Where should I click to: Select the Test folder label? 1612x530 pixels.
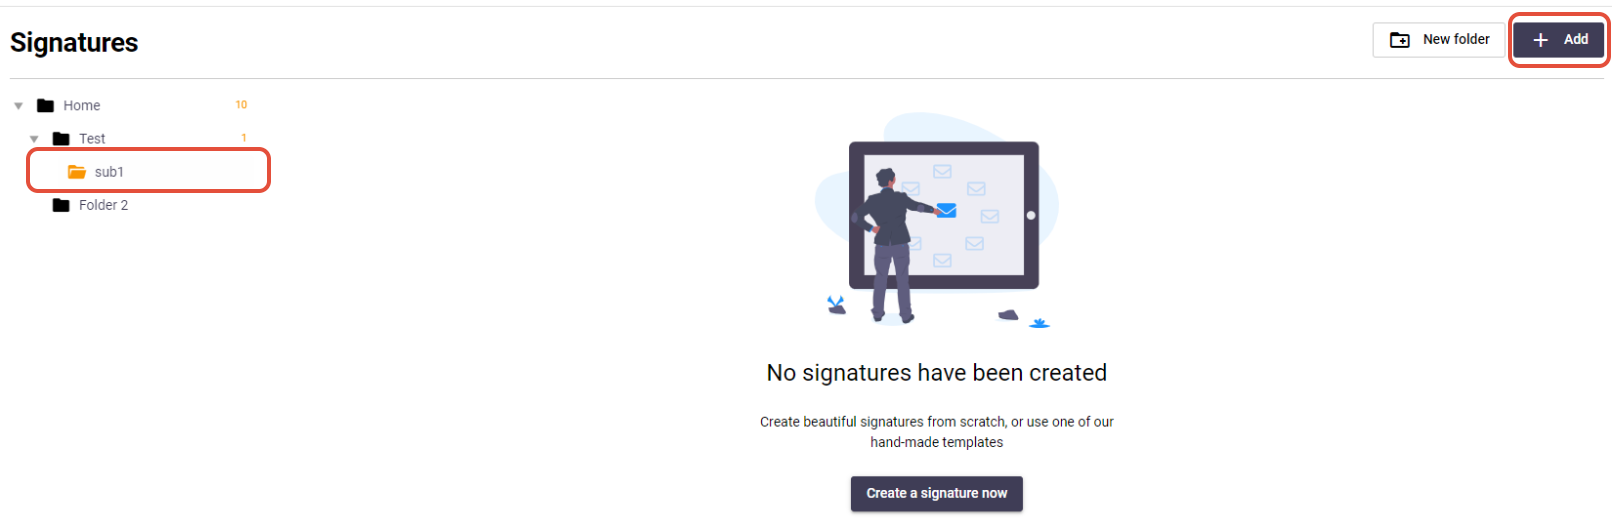(x=92, y=138)
